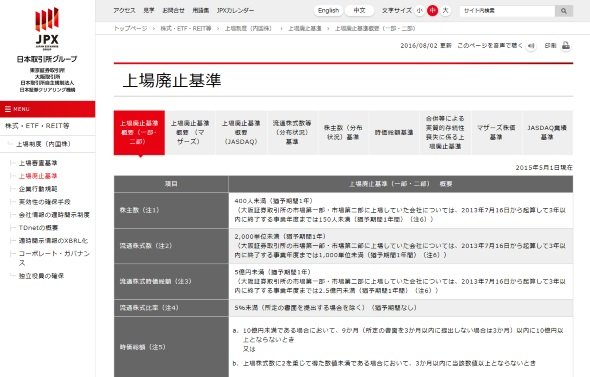
Task: Click the 日本取引所グループ title text
Action: 47,59
